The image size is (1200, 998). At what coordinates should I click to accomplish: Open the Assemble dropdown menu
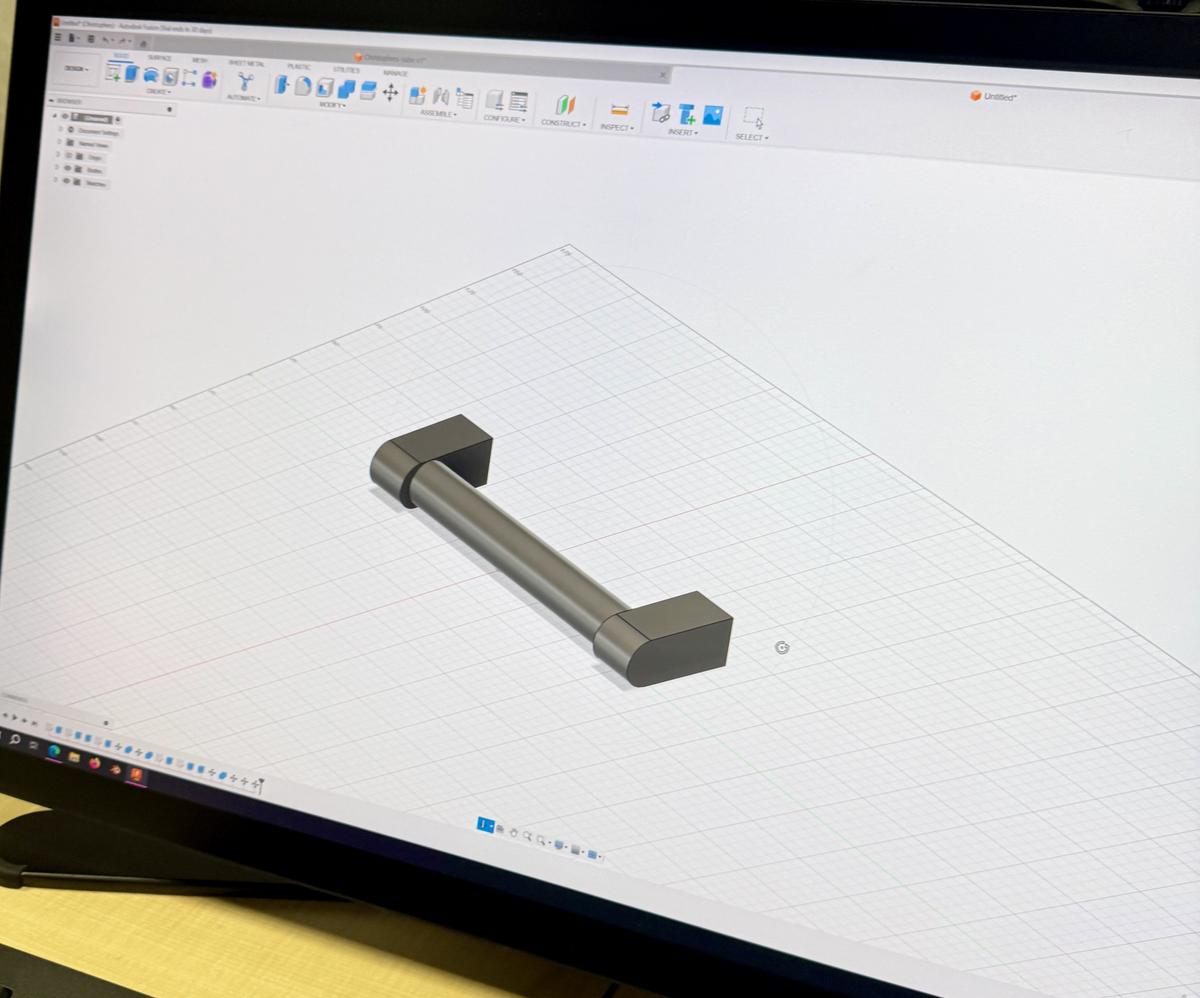[x=438, y=114]
